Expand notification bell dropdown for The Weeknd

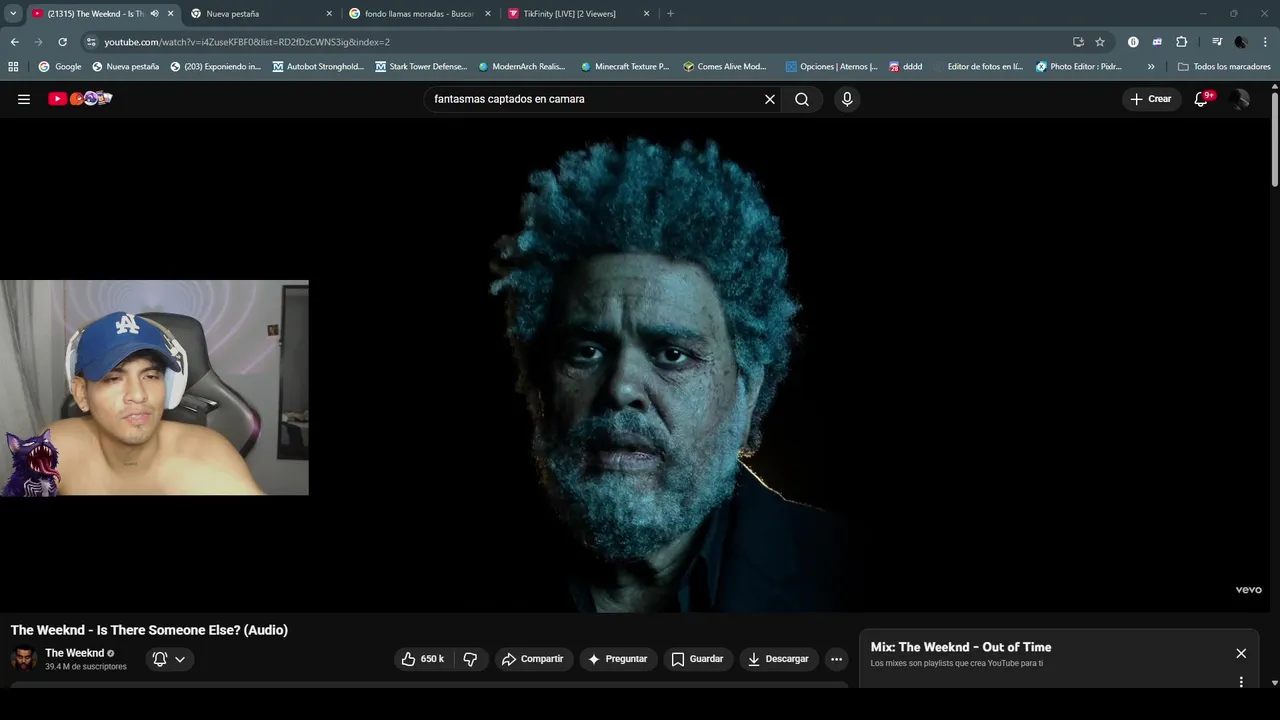180,659
